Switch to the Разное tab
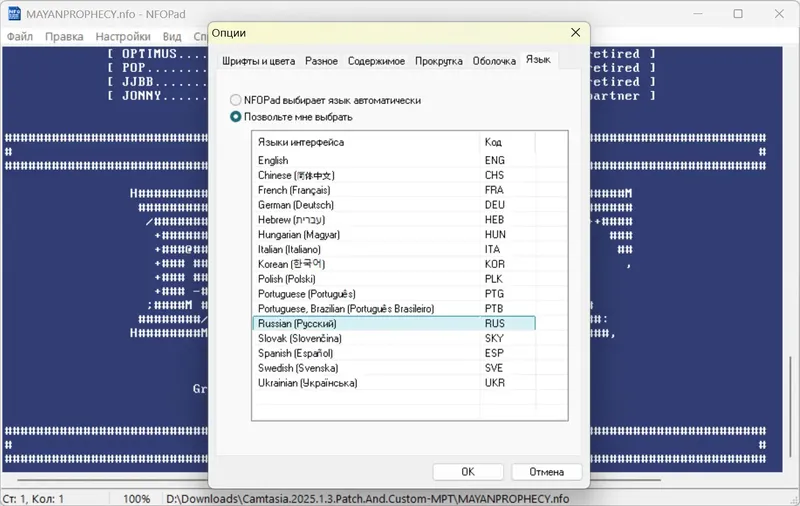The height and width of the screenshot is (506, 800). 321,61
